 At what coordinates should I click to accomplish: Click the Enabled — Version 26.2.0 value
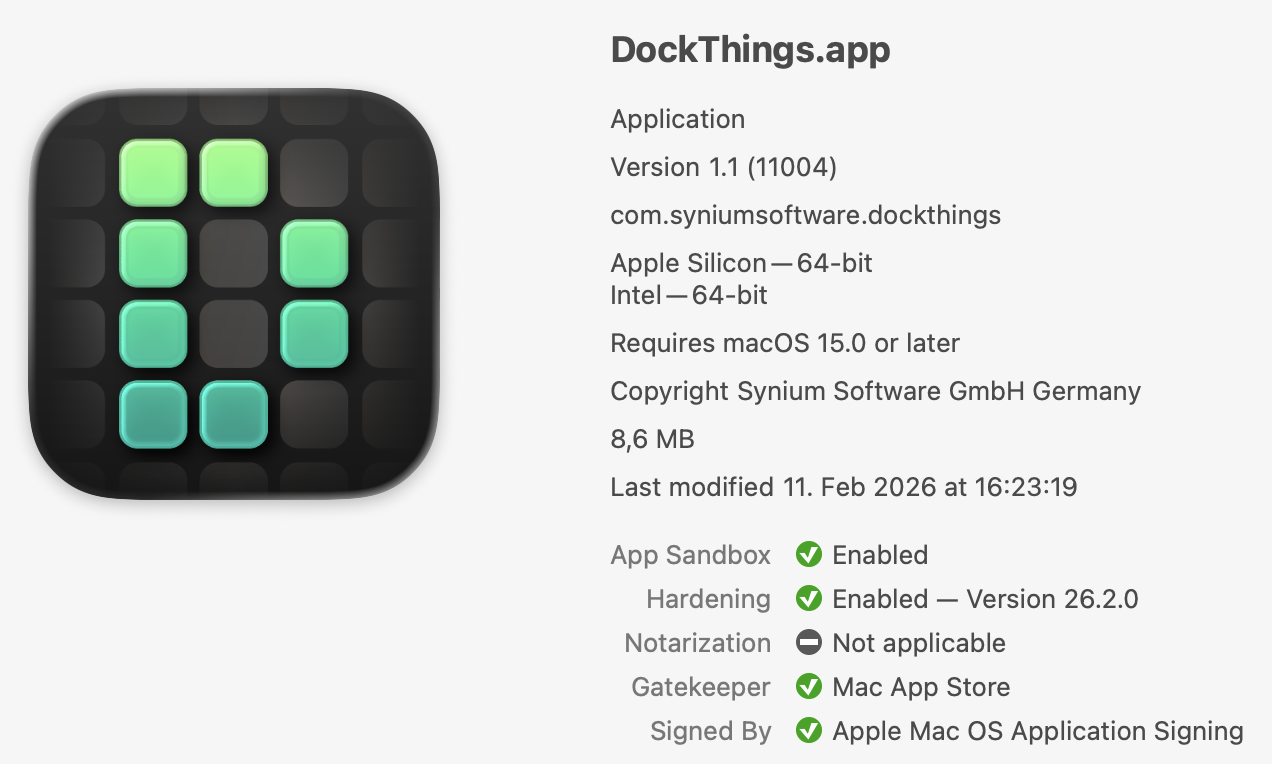point(985,599)
